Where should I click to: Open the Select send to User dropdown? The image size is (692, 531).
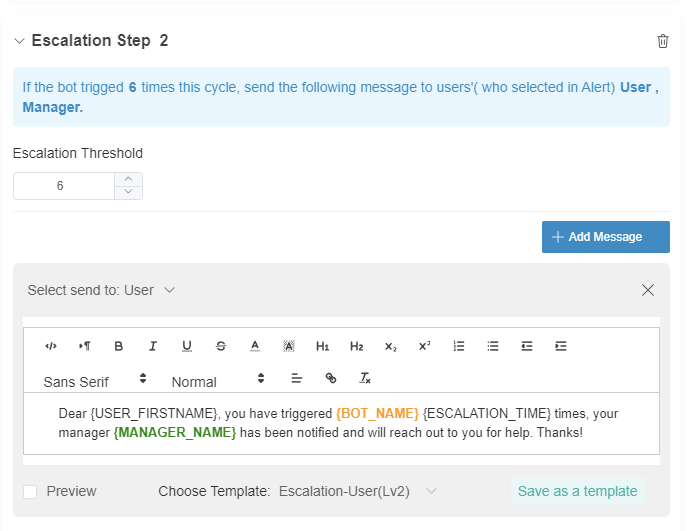click(x=101, y=290)
